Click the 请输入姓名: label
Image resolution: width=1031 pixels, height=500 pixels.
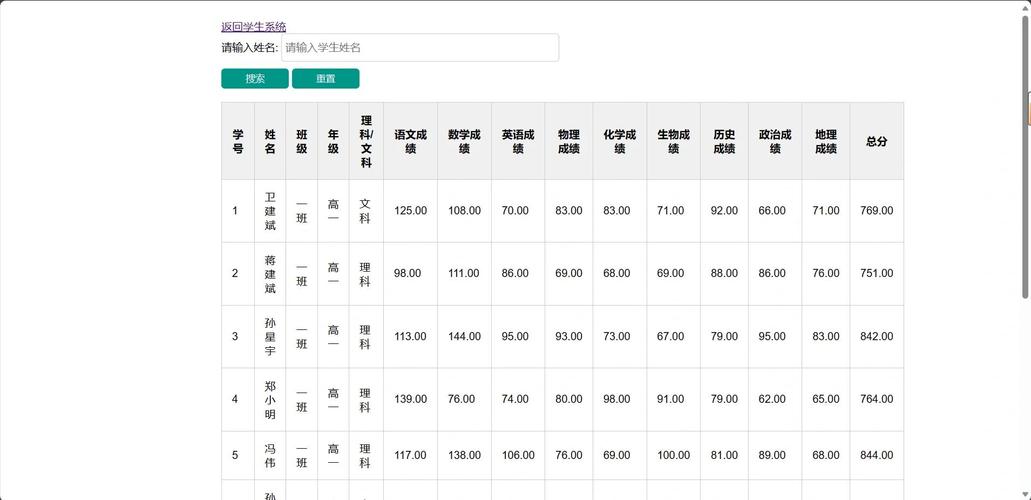250,48
